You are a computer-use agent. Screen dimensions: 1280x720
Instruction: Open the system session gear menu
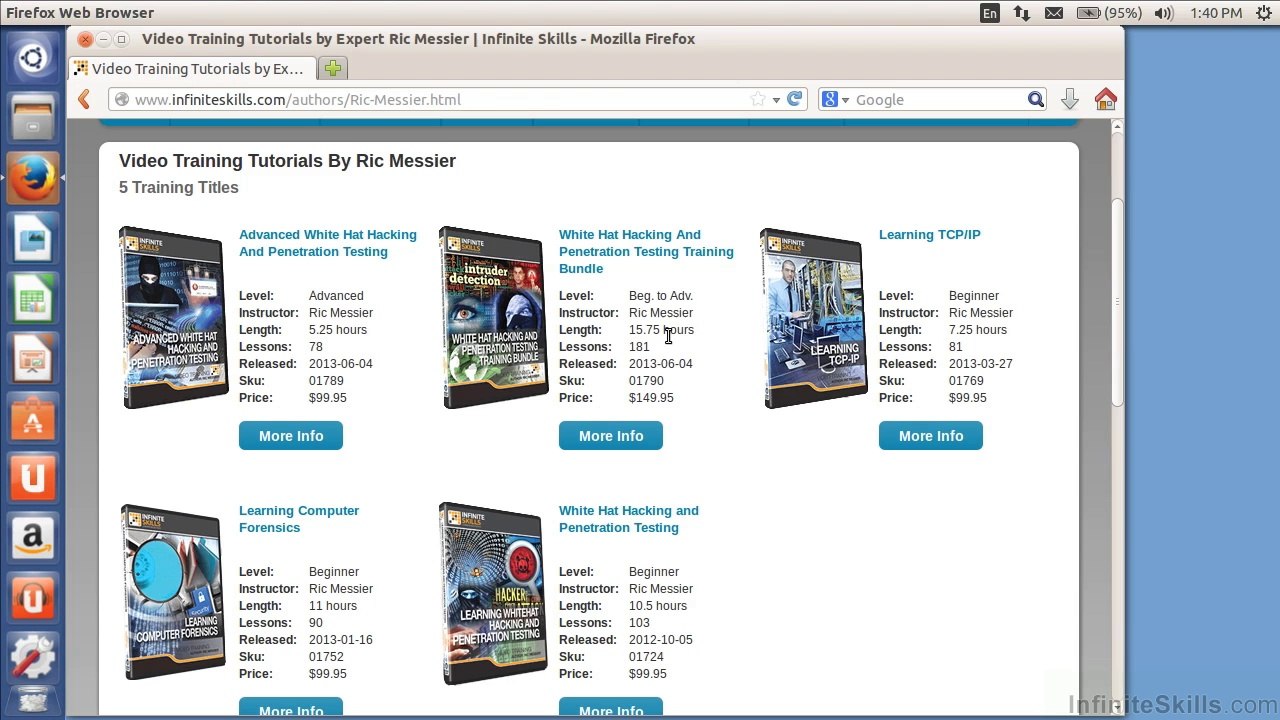coord(1263,13)
